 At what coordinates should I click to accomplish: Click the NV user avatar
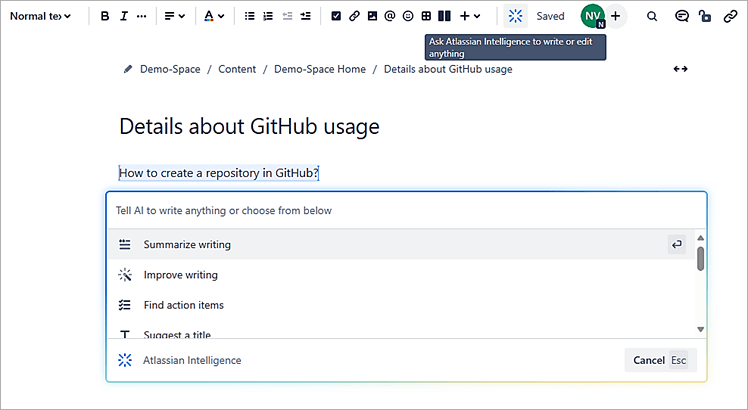(x=592, y=16)
